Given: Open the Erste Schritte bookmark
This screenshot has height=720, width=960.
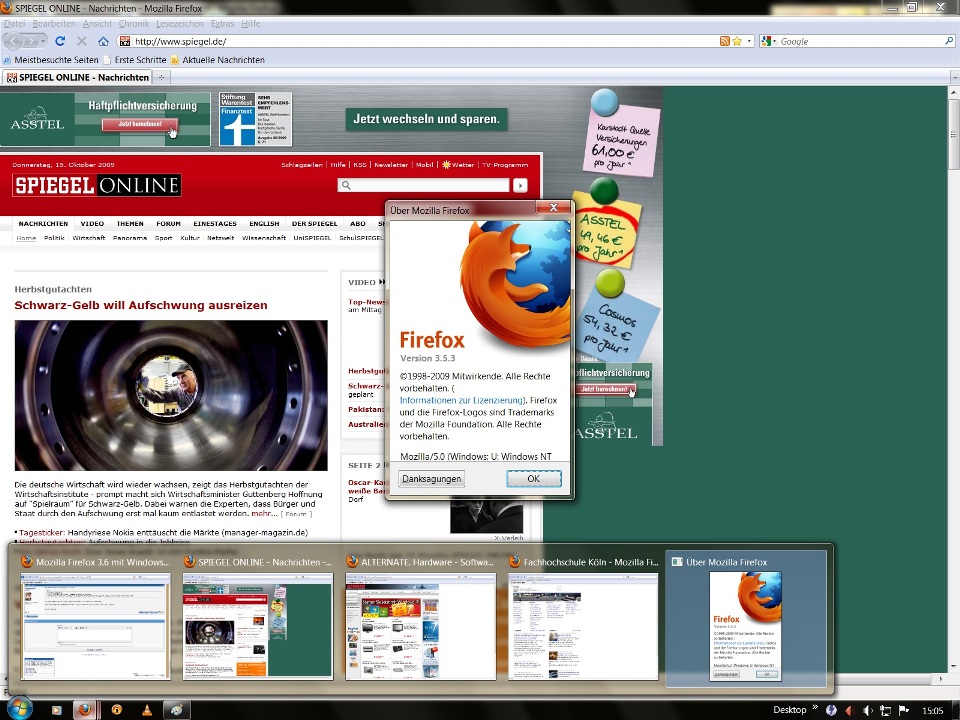Looking at the screenshot, I should pos(135,59).
